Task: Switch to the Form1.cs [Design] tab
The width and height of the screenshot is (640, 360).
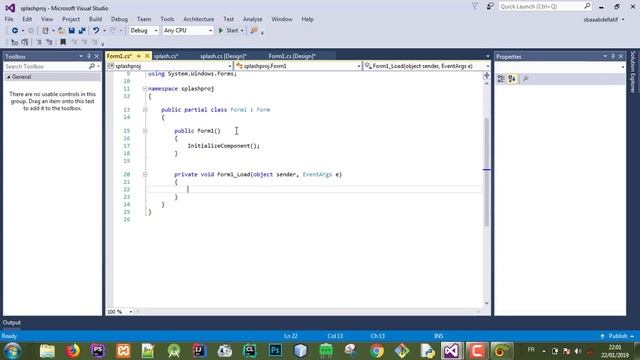Action: pyautogui.click(x=292, y=56)
